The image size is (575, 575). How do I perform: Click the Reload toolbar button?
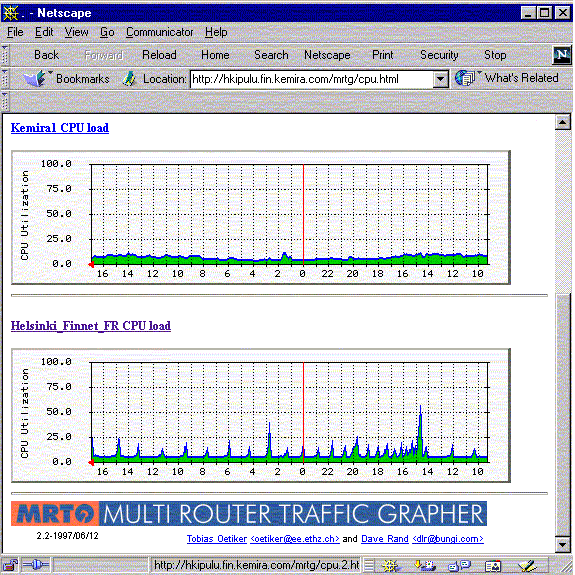tap(159, 55)
